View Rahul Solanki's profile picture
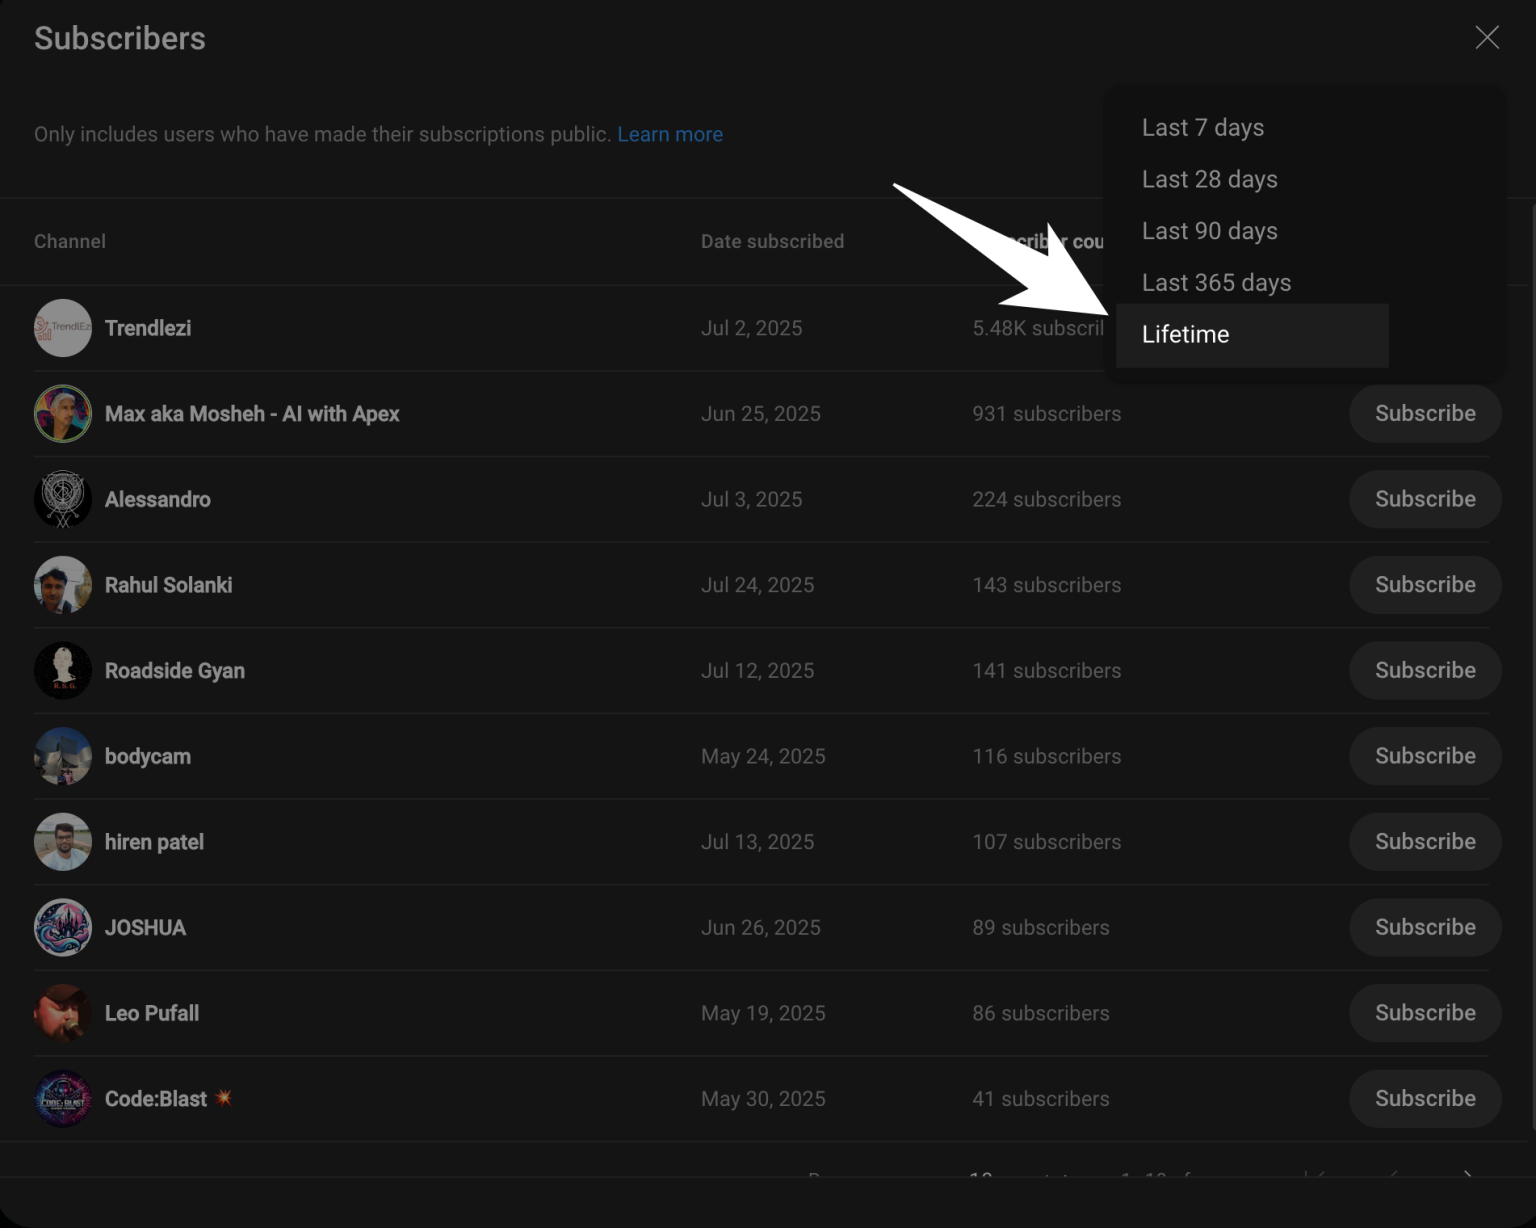Image resolution: width=1536 pixels, height=1228 pixels. click(x=62, y=585)
